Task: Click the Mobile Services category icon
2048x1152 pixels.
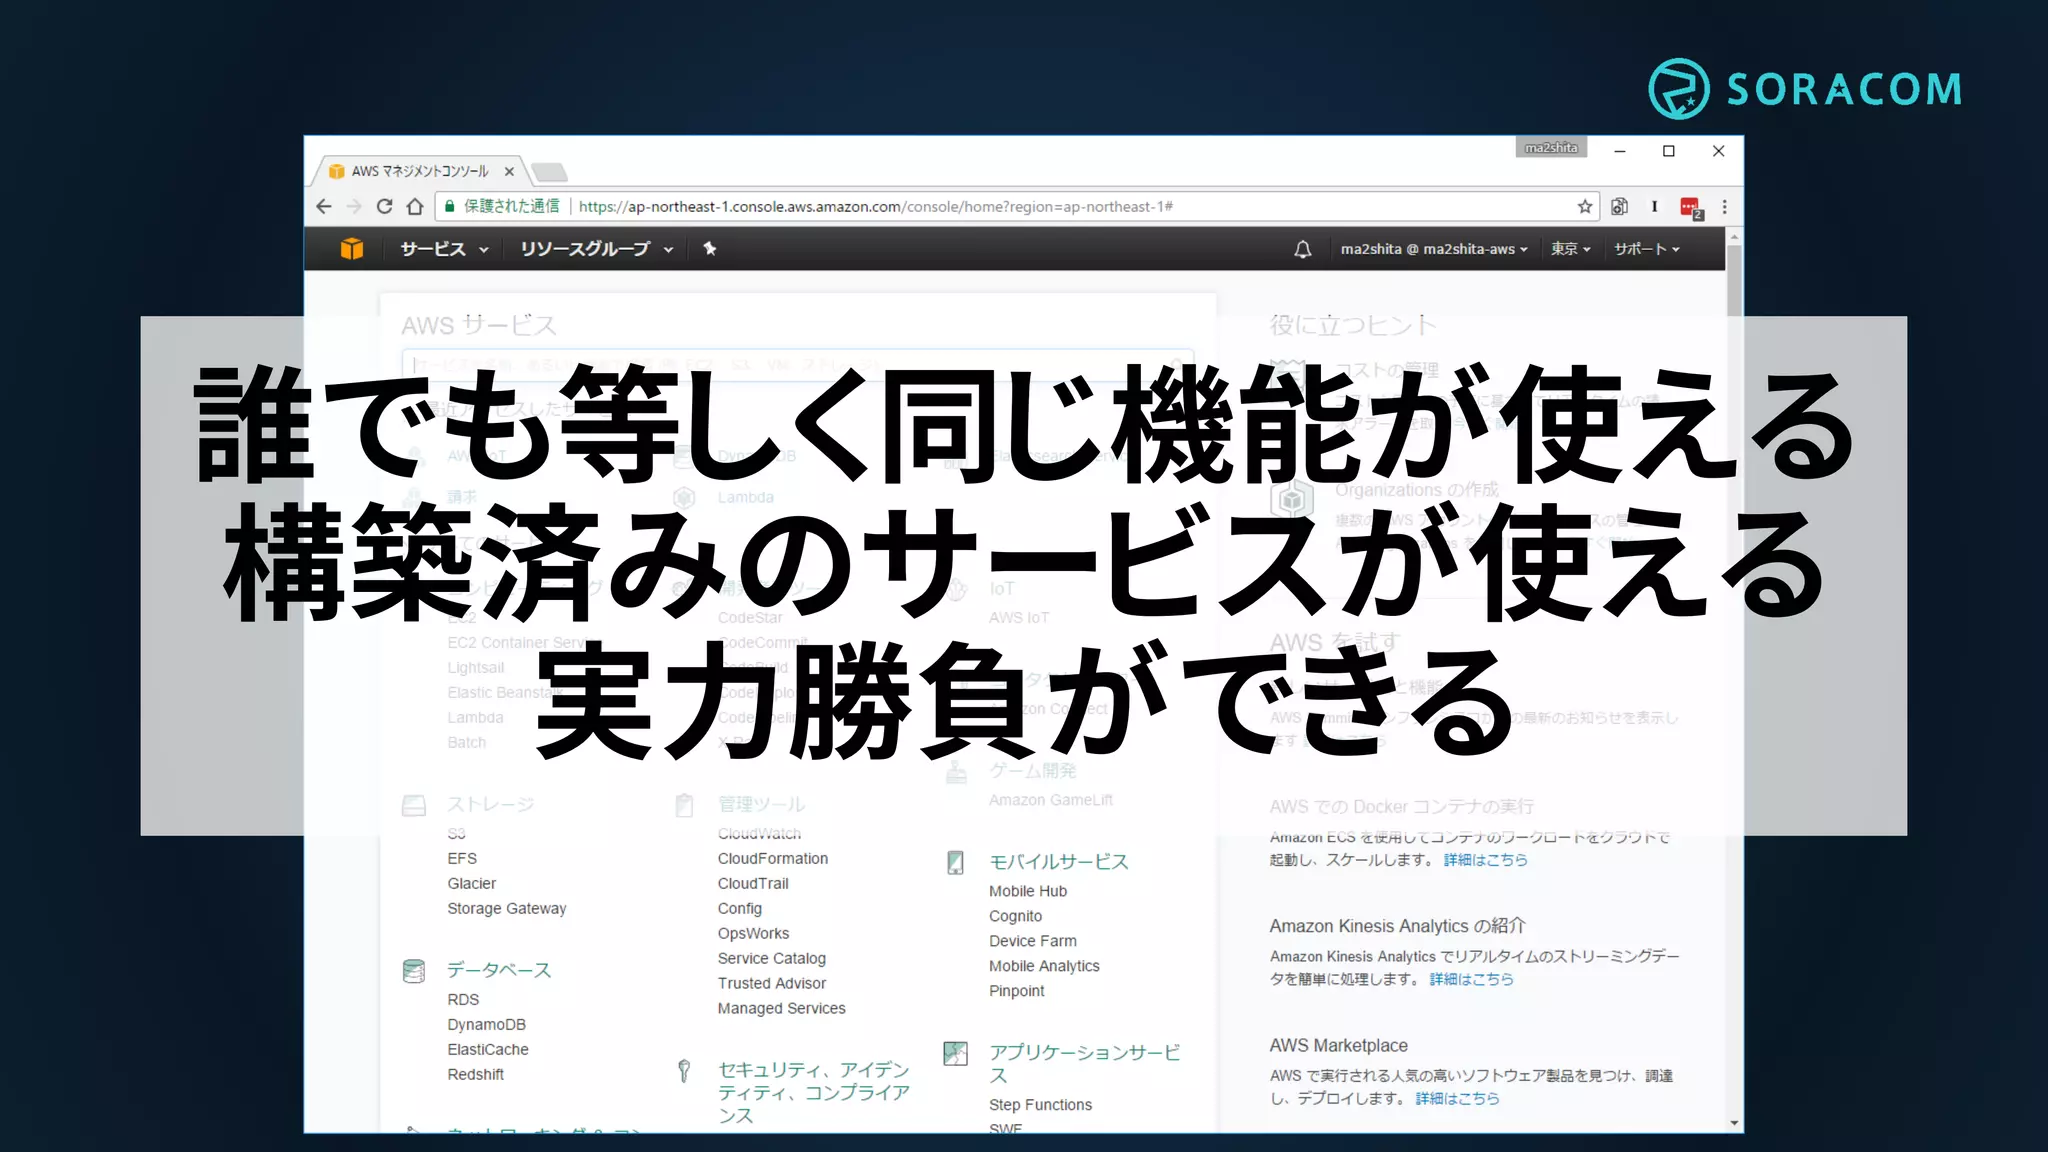Action: (956, 862)
